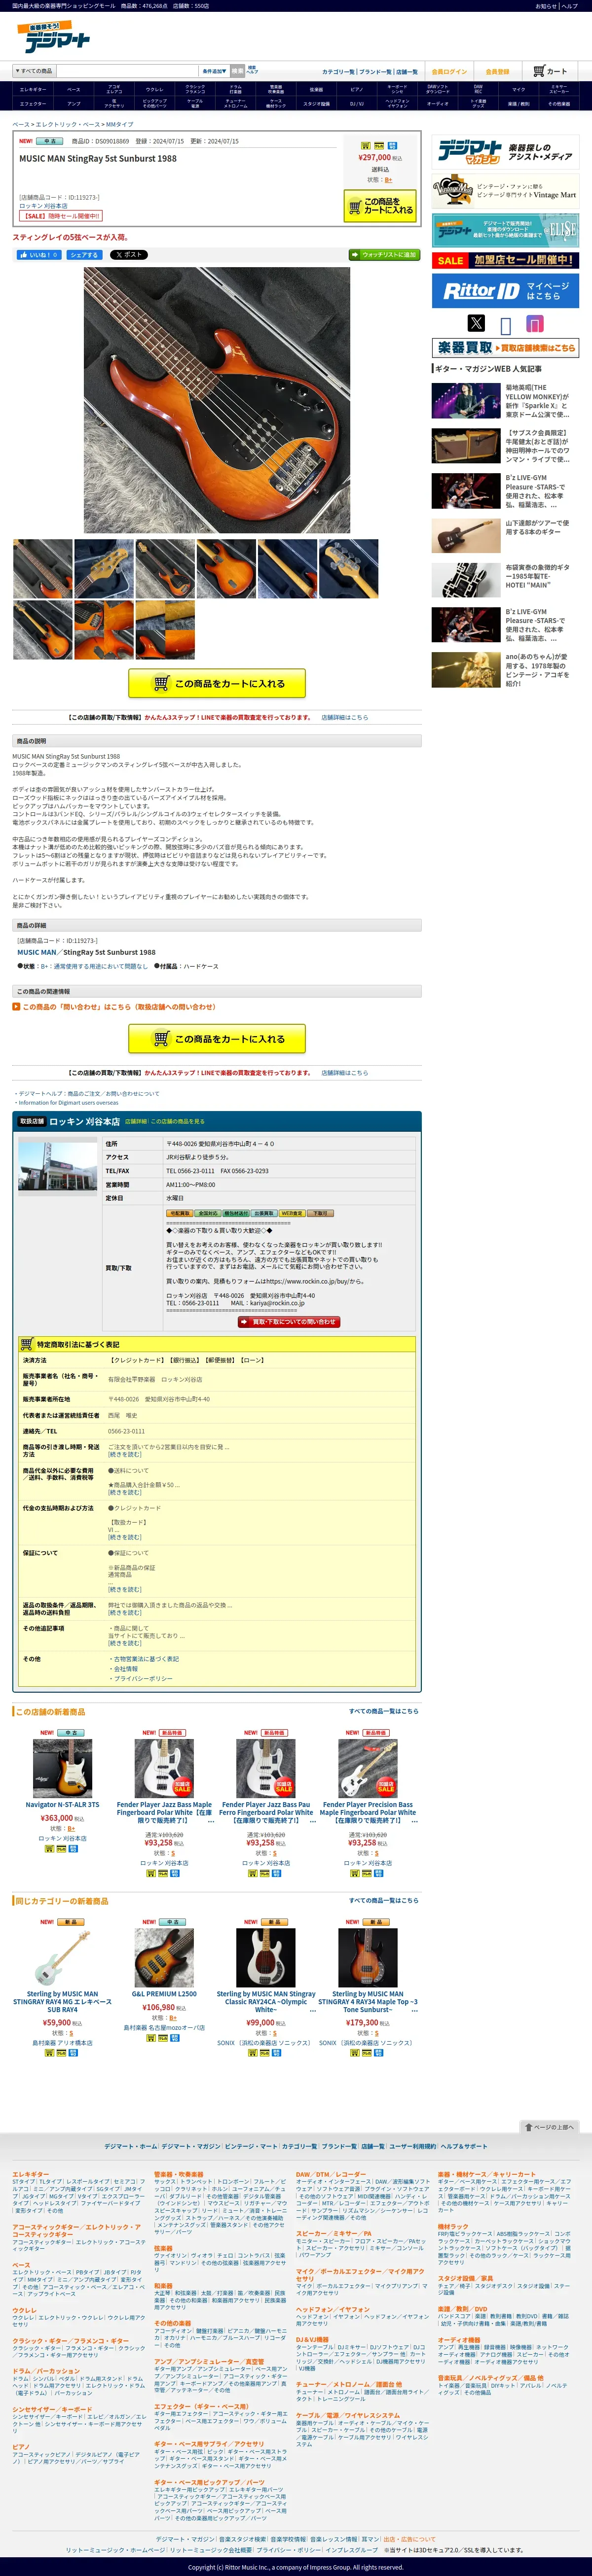Viewport: 592px width, 2576px height.
Task: Open the B'z LIVE-GYM article thumbnail first
Action: pos(466,491)
